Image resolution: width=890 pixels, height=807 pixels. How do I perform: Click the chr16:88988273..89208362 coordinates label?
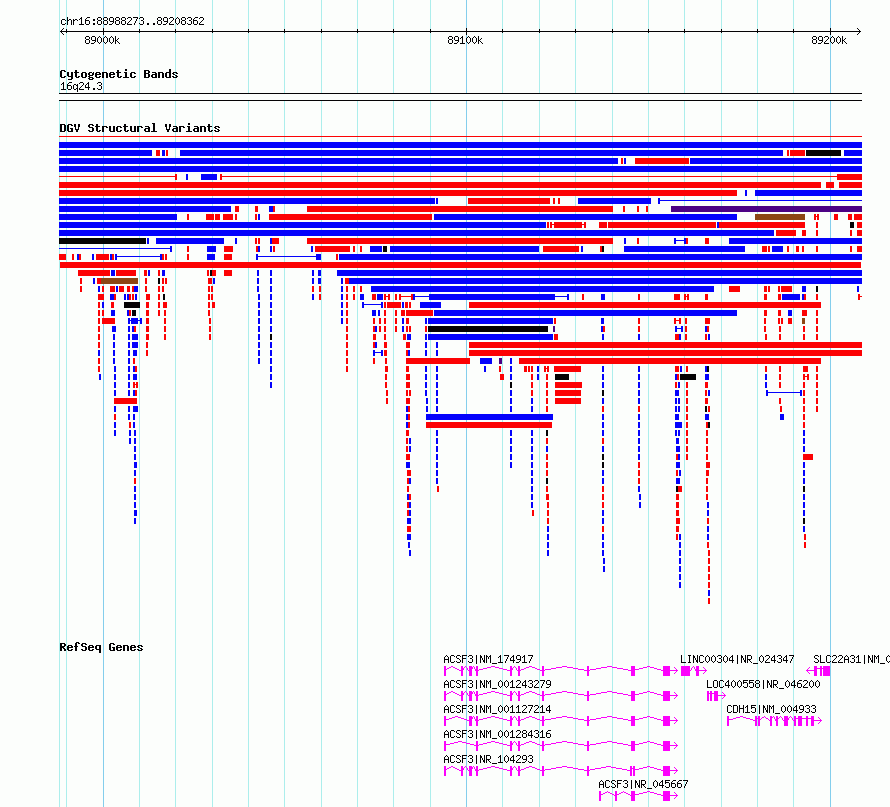click(x=132, y=21)
